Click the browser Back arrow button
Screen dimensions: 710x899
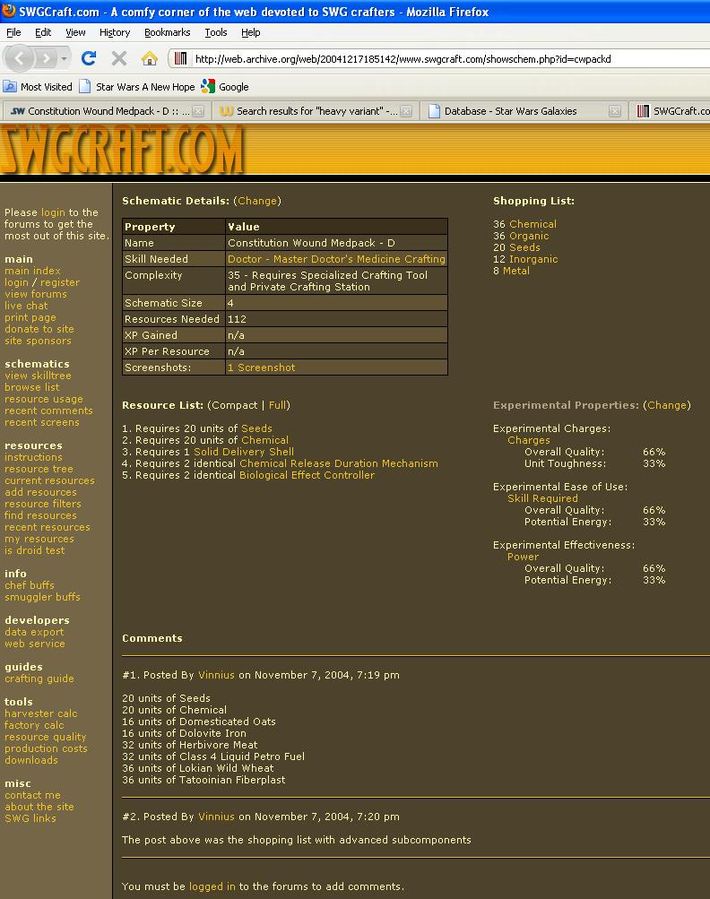pos(21,58)
